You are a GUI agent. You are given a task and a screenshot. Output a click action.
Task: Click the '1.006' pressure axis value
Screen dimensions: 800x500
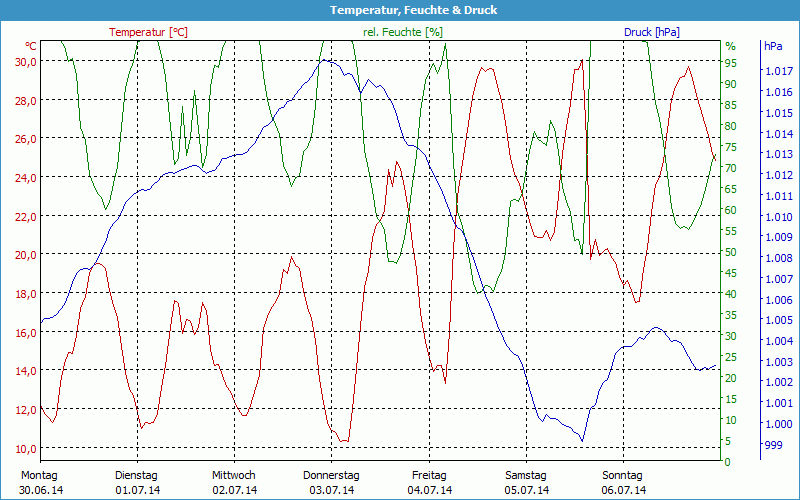[x=779, y=299]
